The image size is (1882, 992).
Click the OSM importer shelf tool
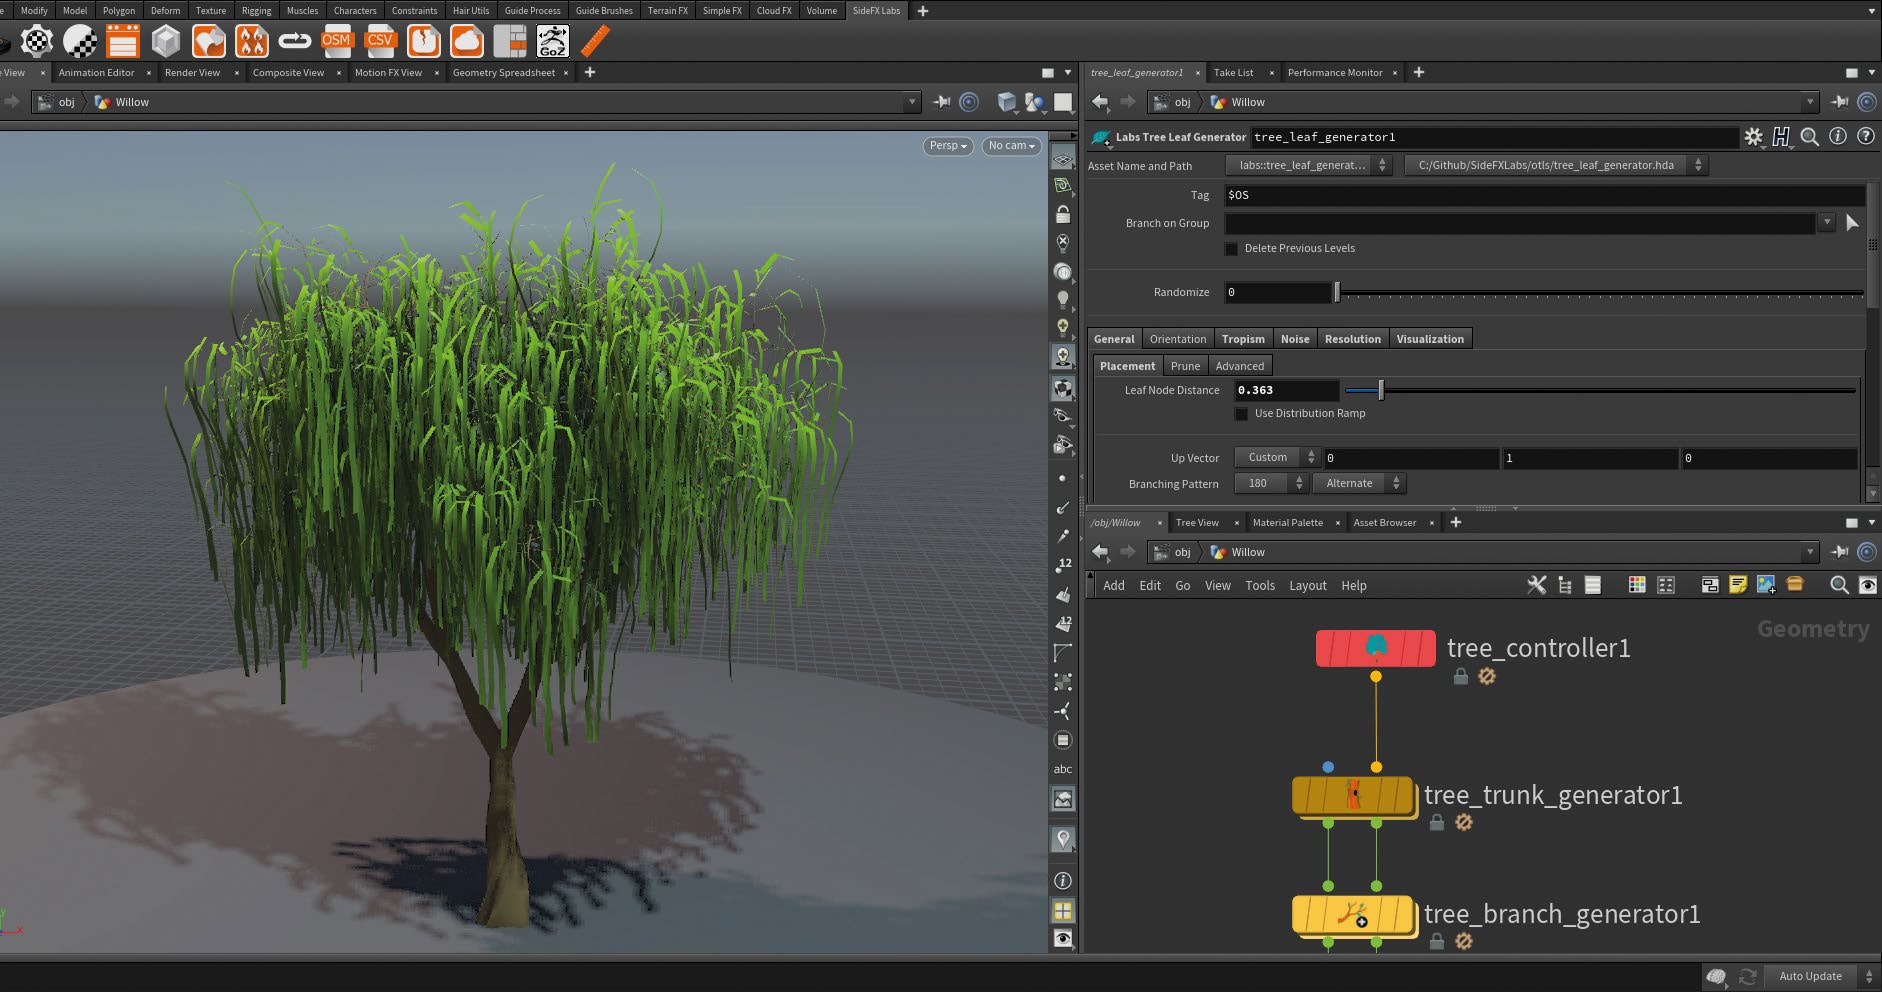(337, 41)
